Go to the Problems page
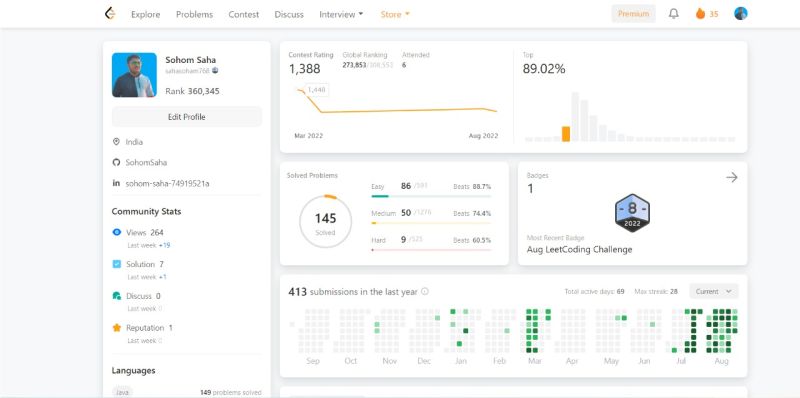The height and width of the screenshot is (398, 800). coord(194,14)
